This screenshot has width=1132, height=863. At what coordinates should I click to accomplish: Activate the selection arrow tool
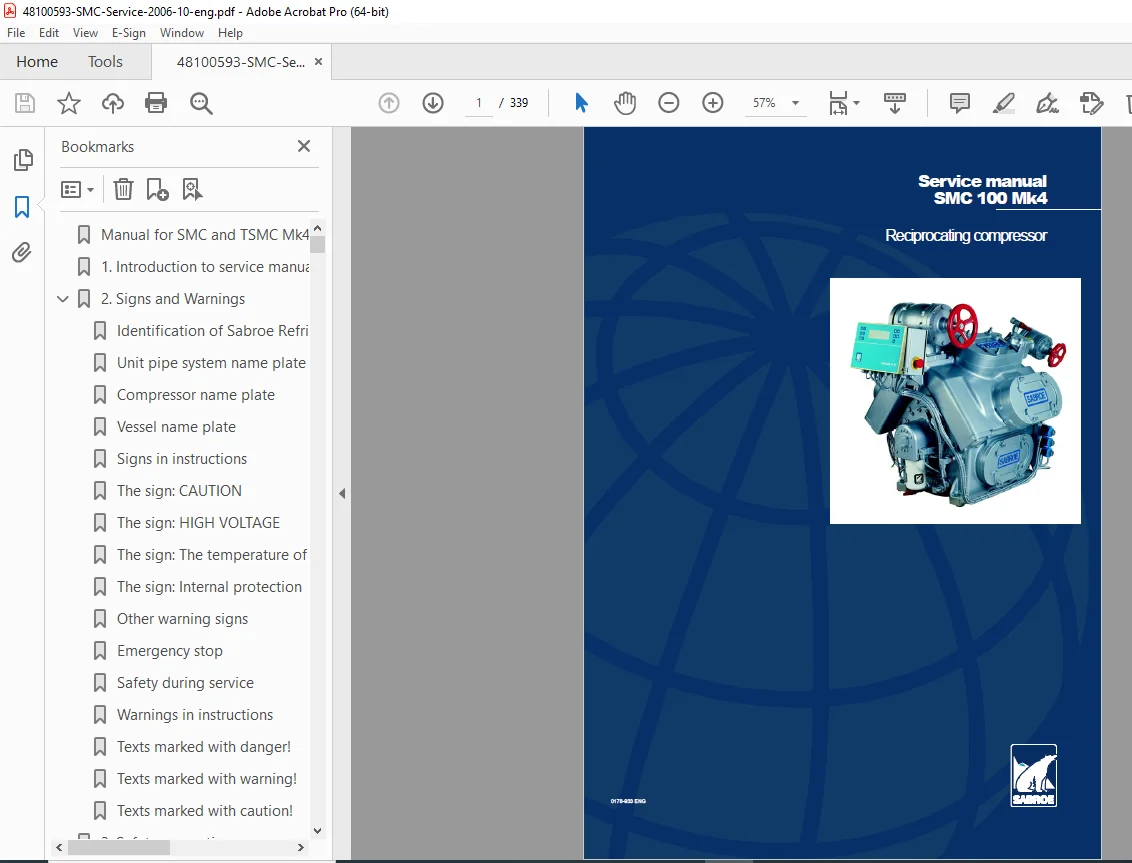[581, 103]
